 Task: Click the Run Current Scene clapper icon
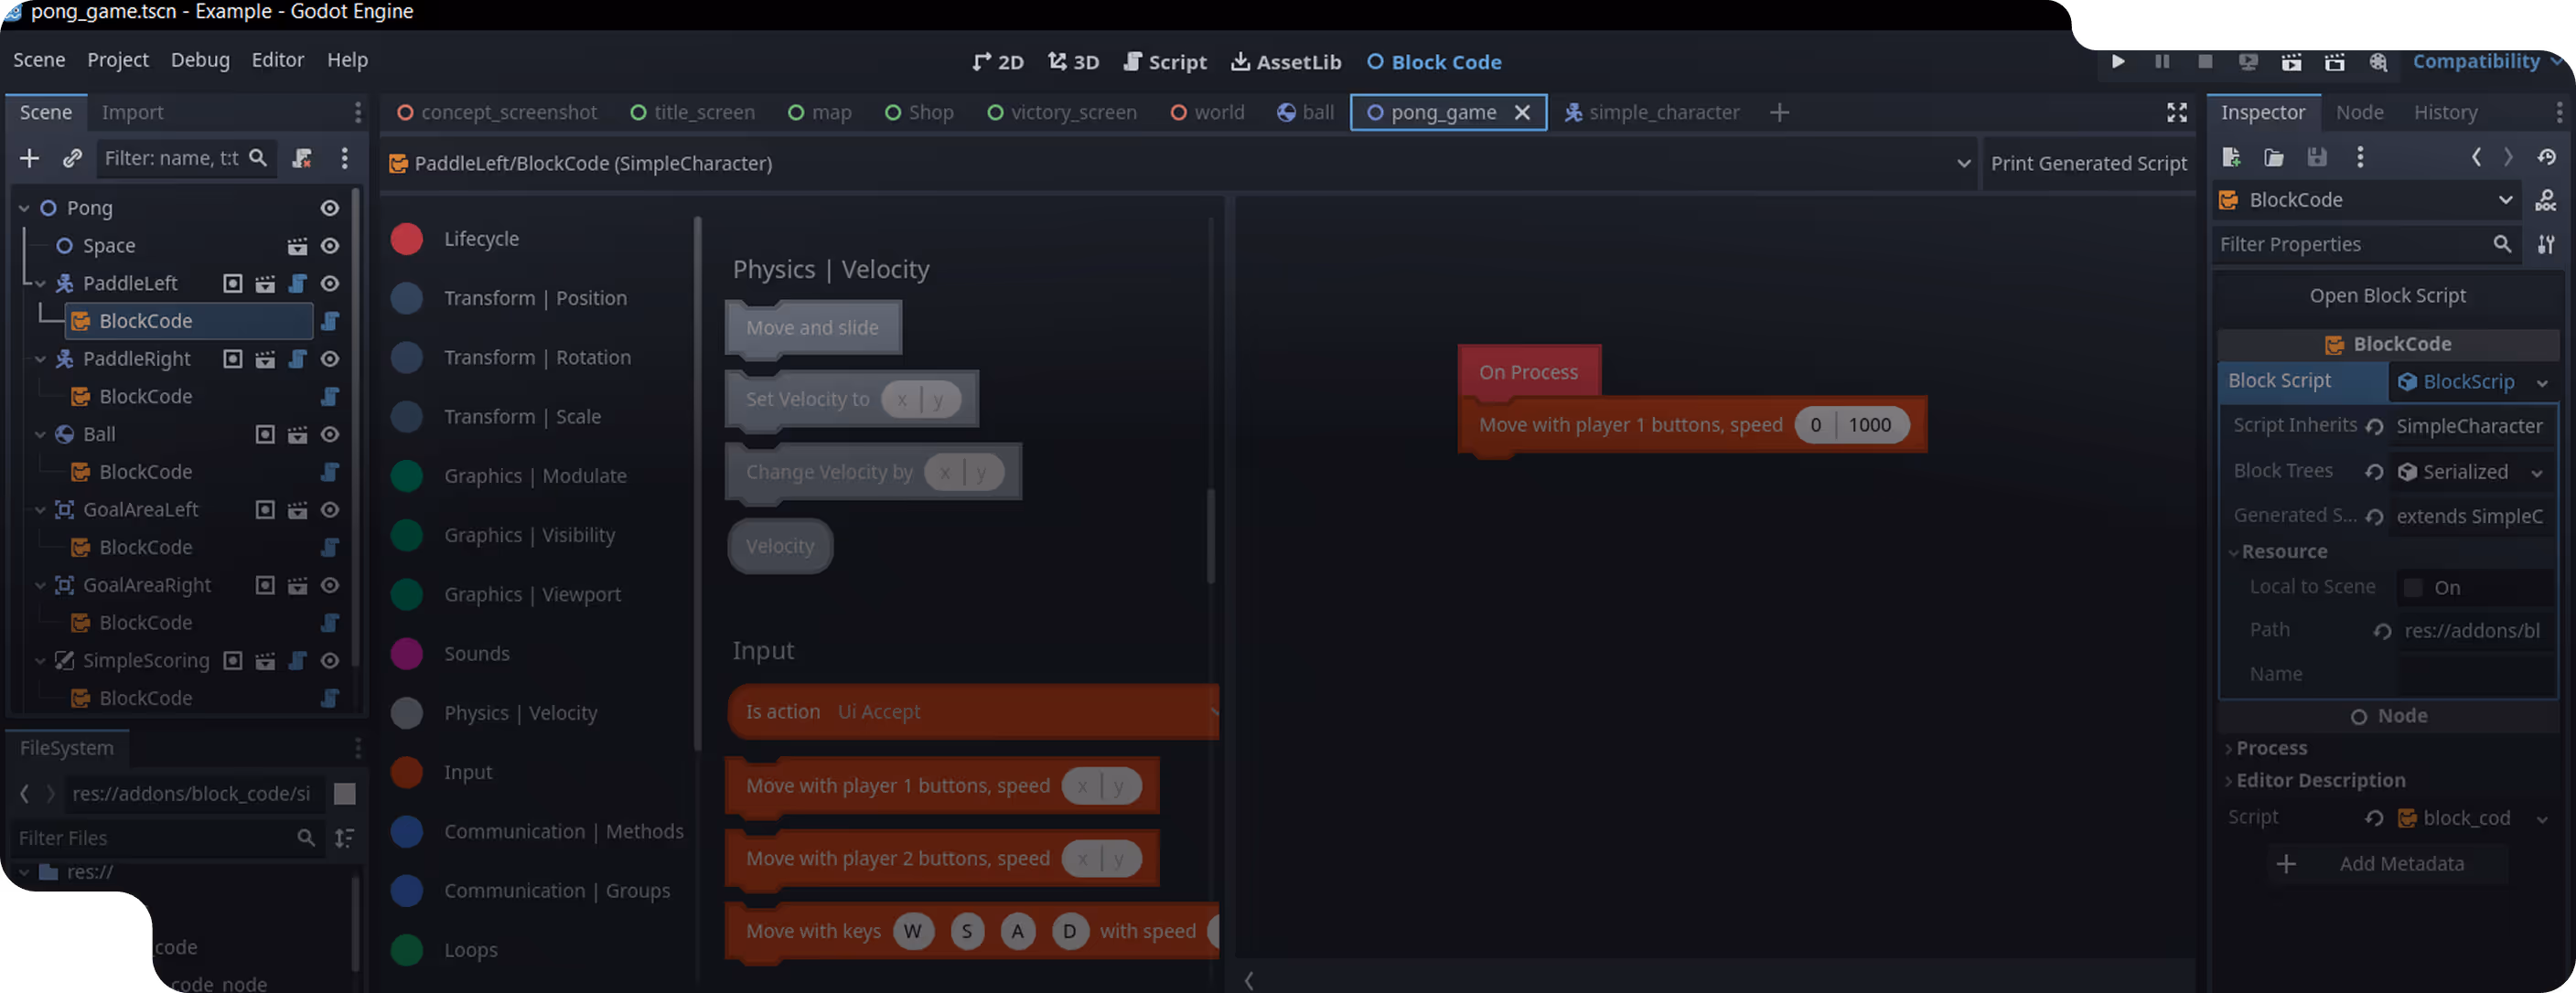point(2291,62)
